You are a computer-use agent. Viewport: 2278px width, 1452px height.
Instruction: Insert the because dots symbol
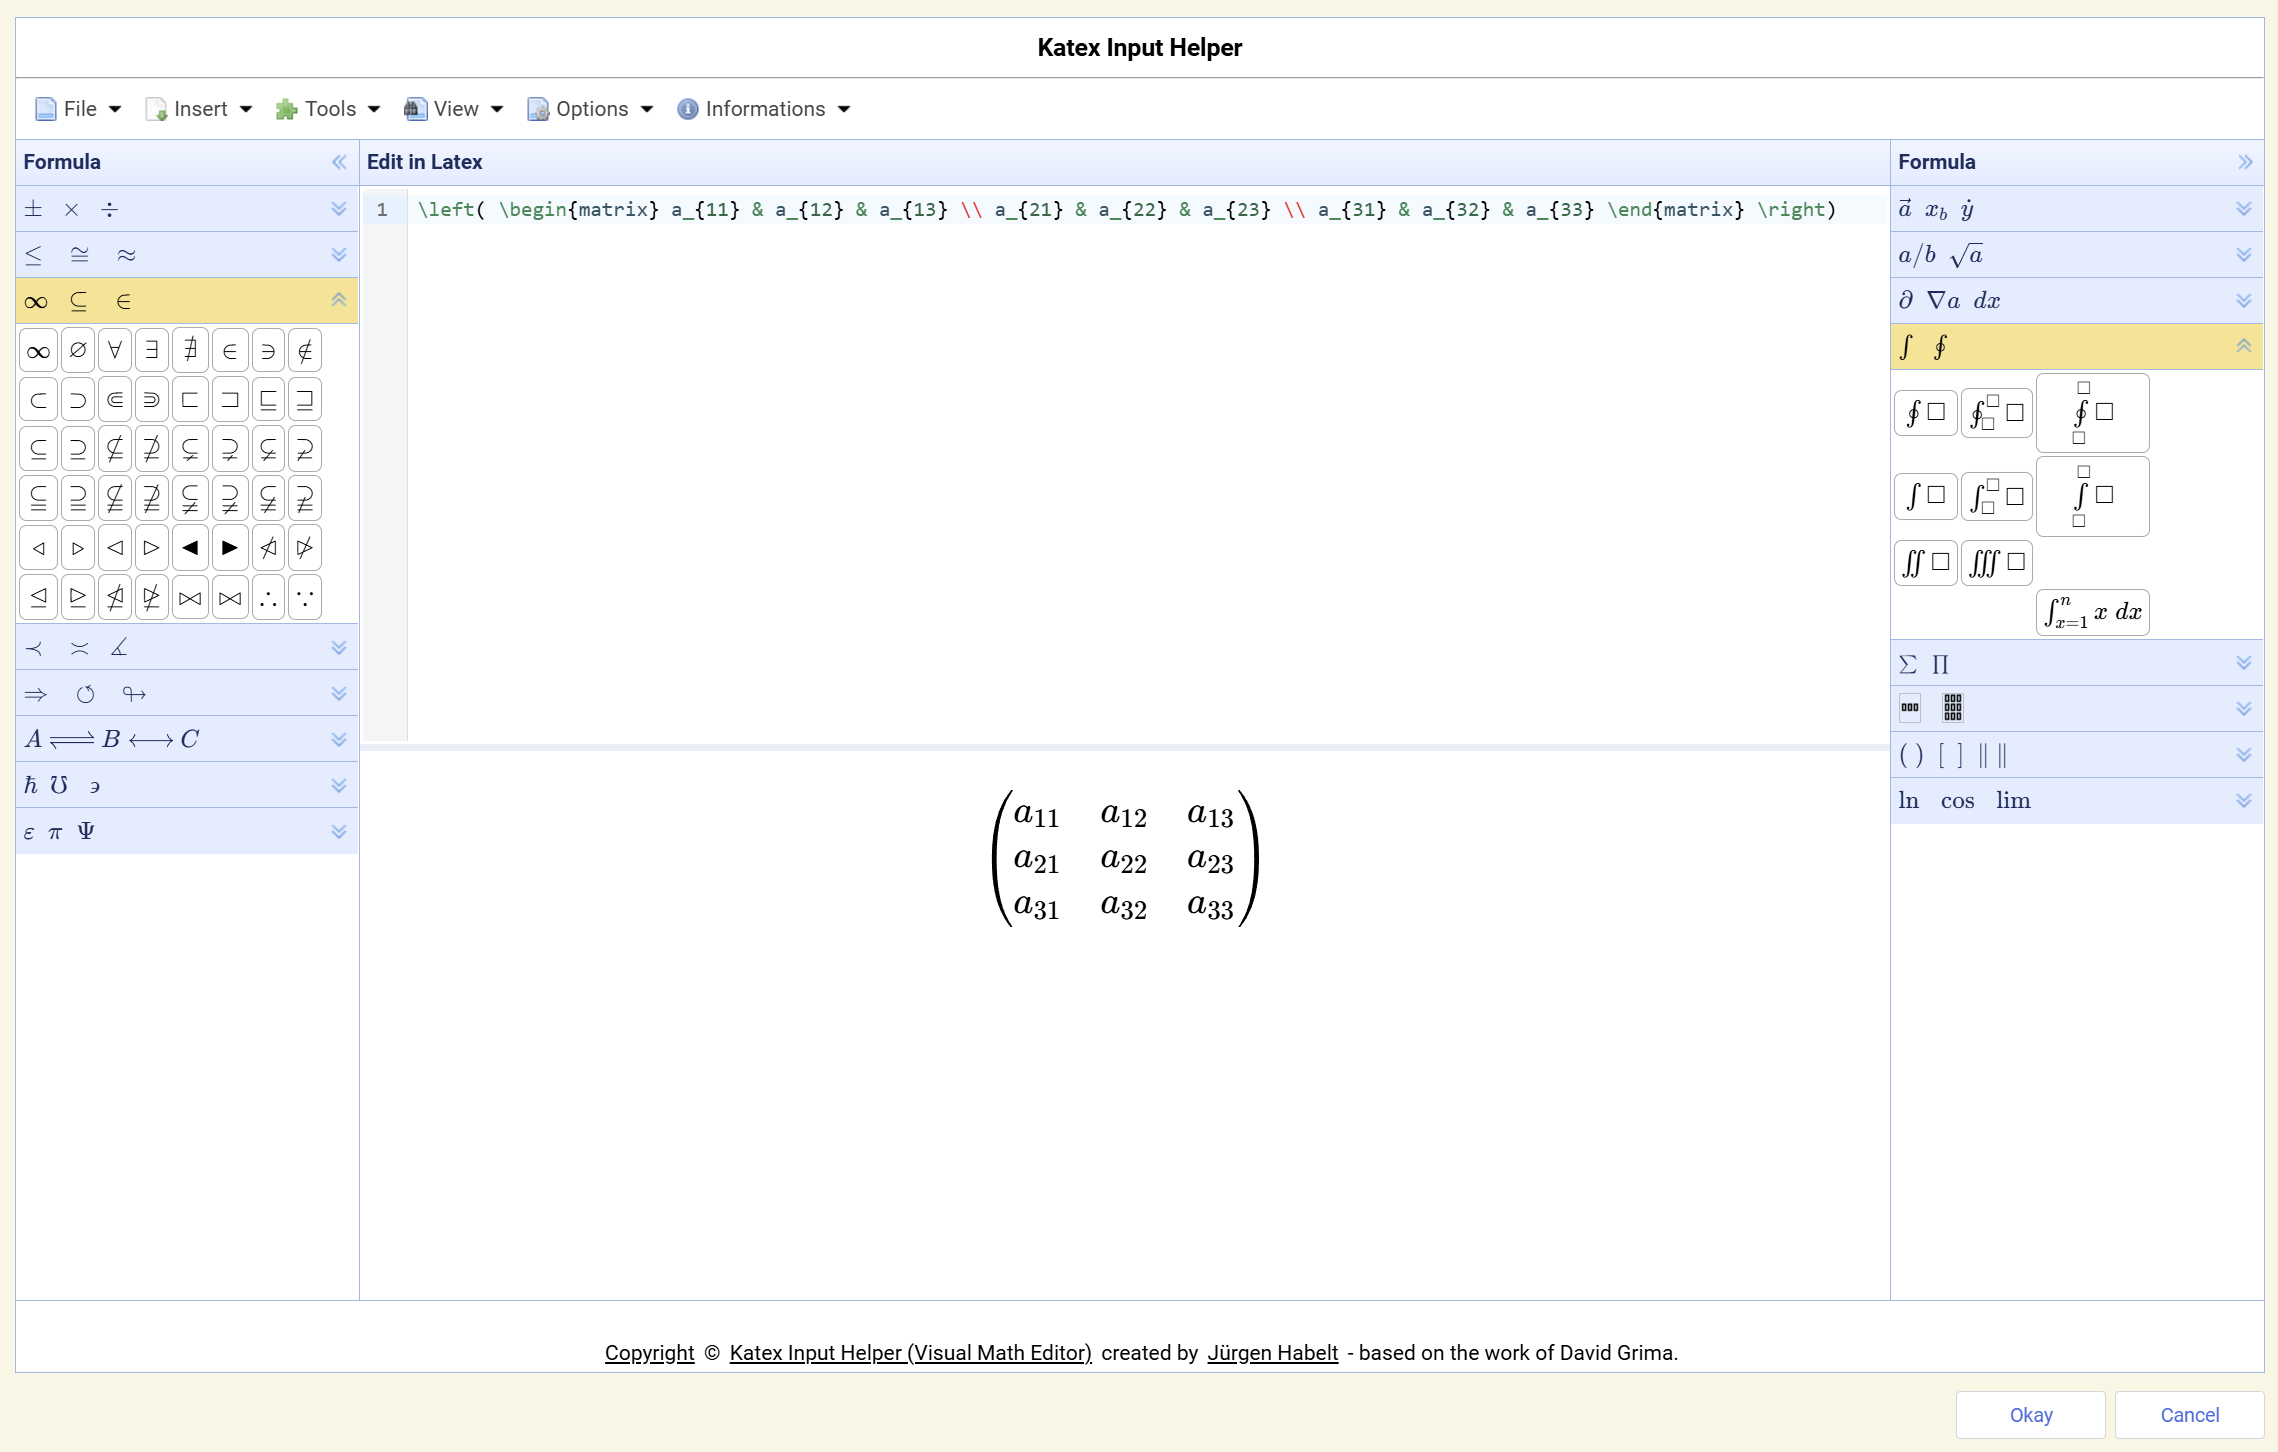coord(305,598)
